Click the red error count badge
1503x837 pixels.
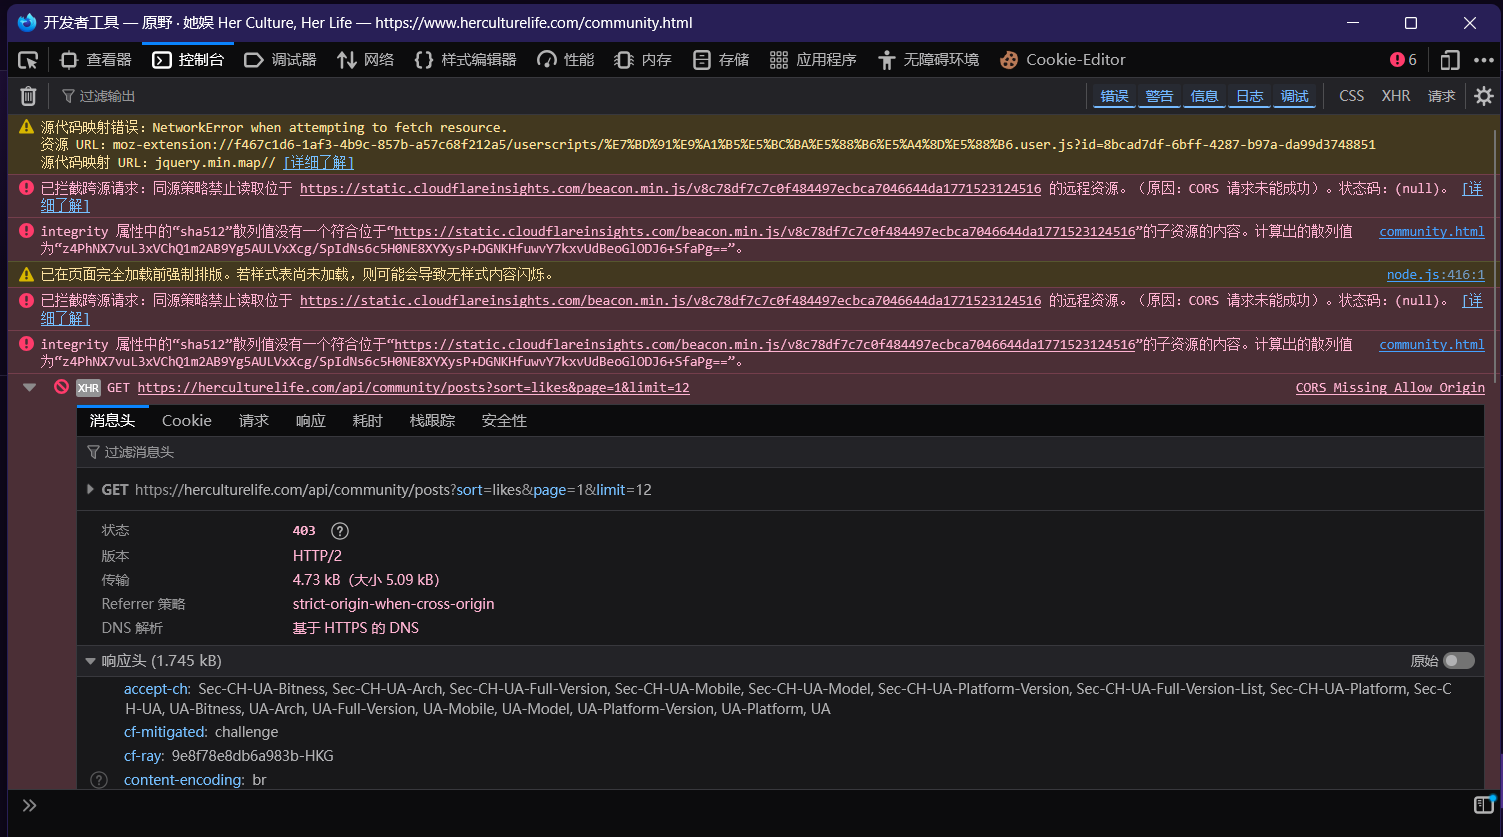click(1403, 60)
